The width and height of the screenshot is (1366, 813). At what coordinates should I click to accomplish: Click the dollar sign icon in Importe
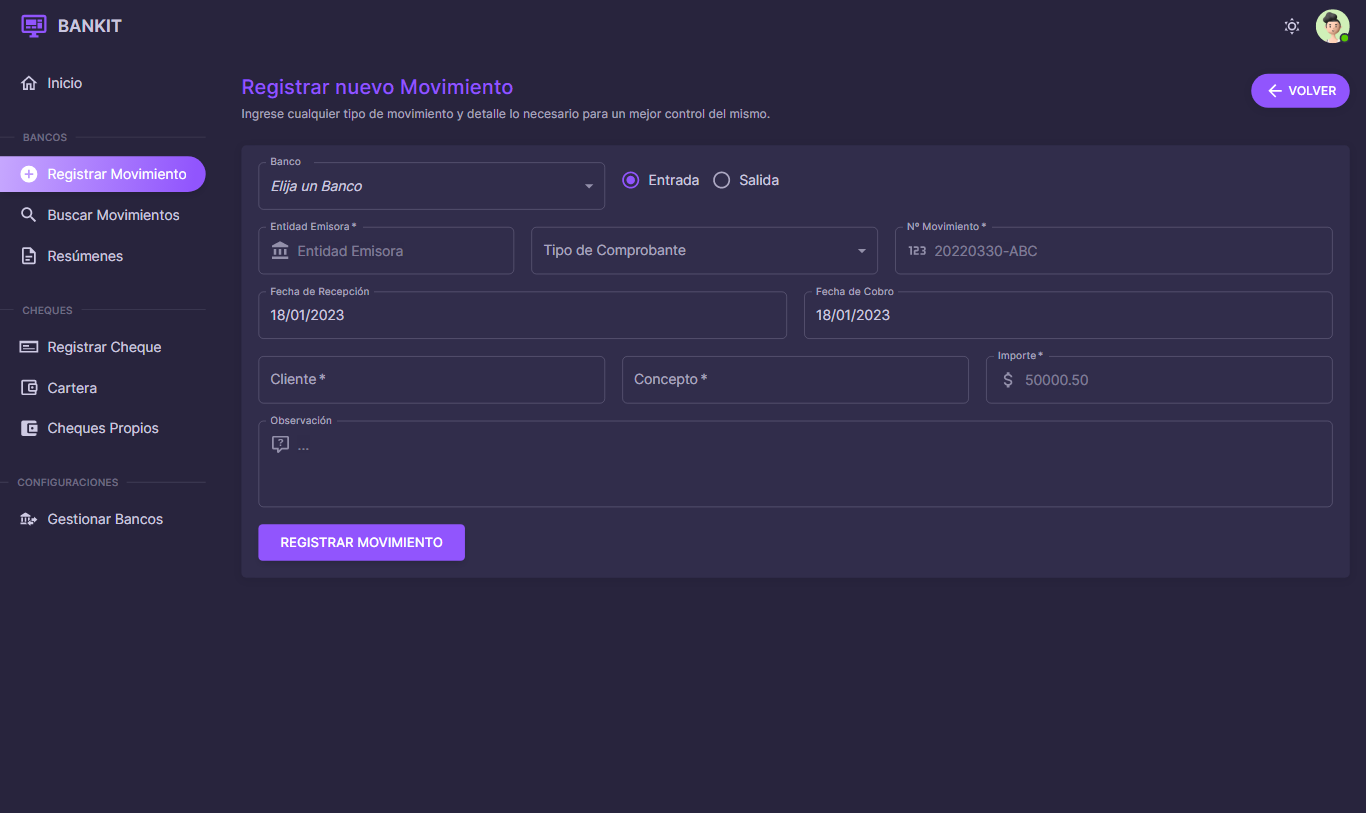pos(1007,380)
